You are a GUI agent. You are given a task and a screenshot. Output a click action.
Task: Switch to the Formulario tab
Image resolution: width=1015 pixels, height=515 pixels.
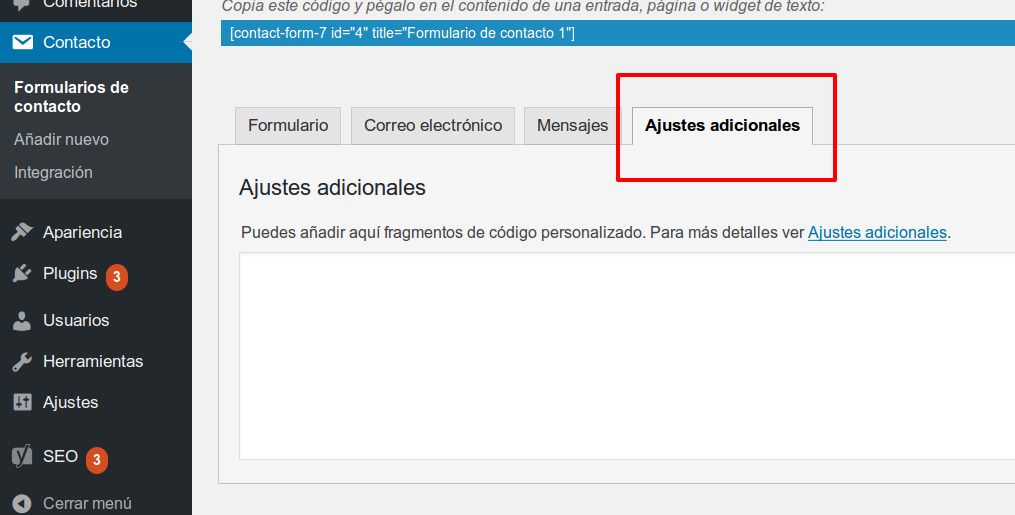(x=288, y=126)
